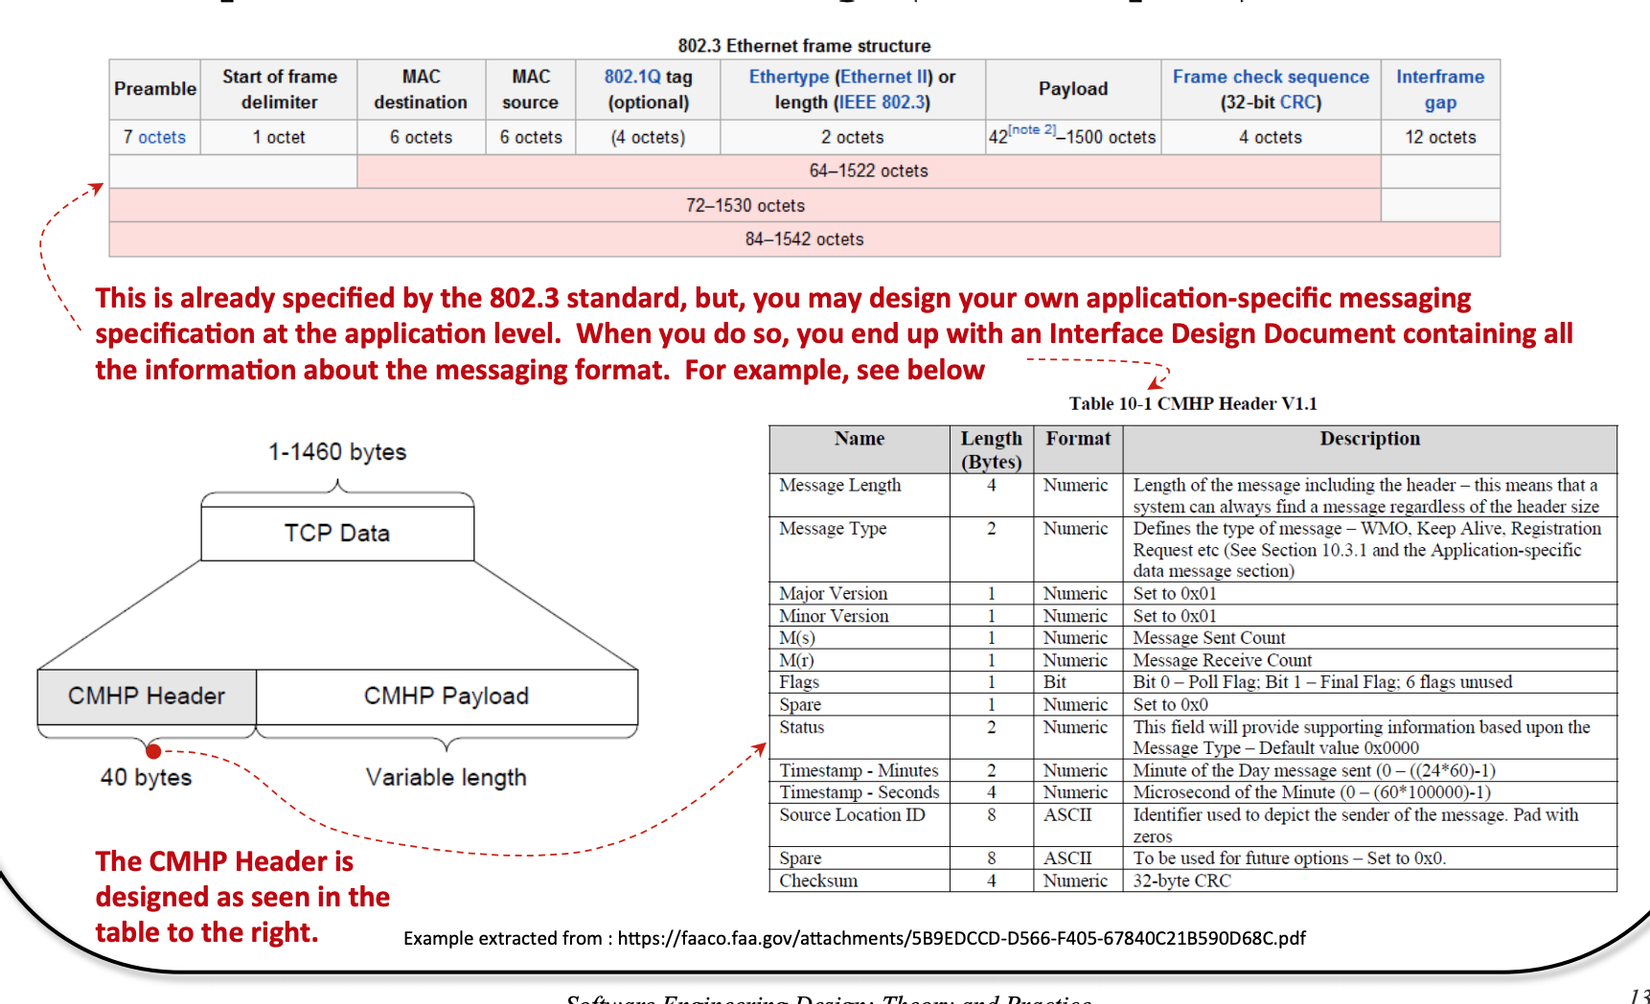Click the MAC destination header cell
The height and width of the screenshot is (1004, 1650).
(421, 89)
